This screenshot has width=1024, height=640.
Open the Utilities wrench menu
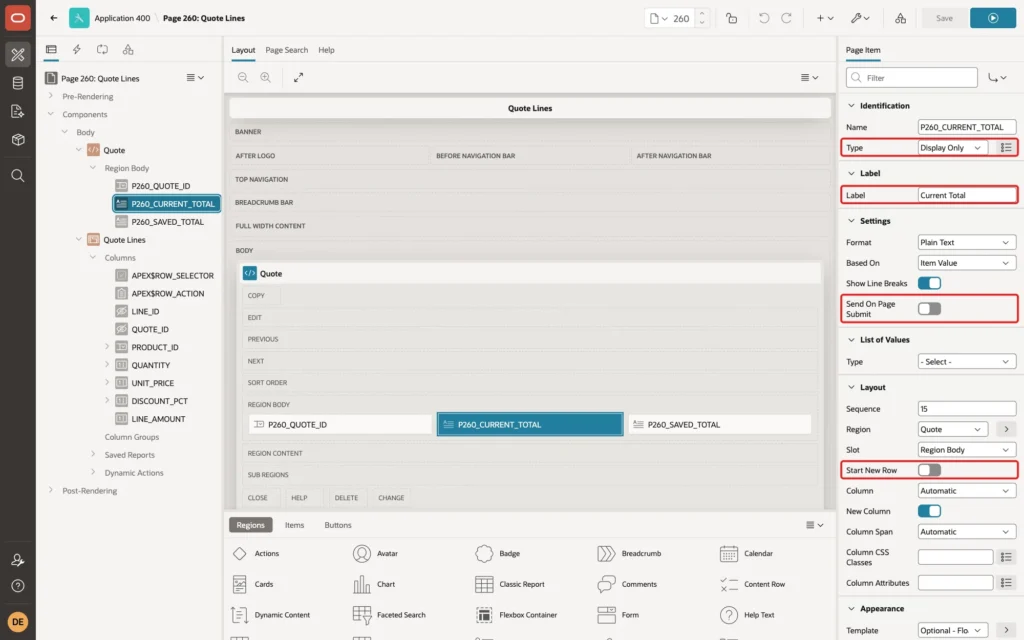point(860,18)
